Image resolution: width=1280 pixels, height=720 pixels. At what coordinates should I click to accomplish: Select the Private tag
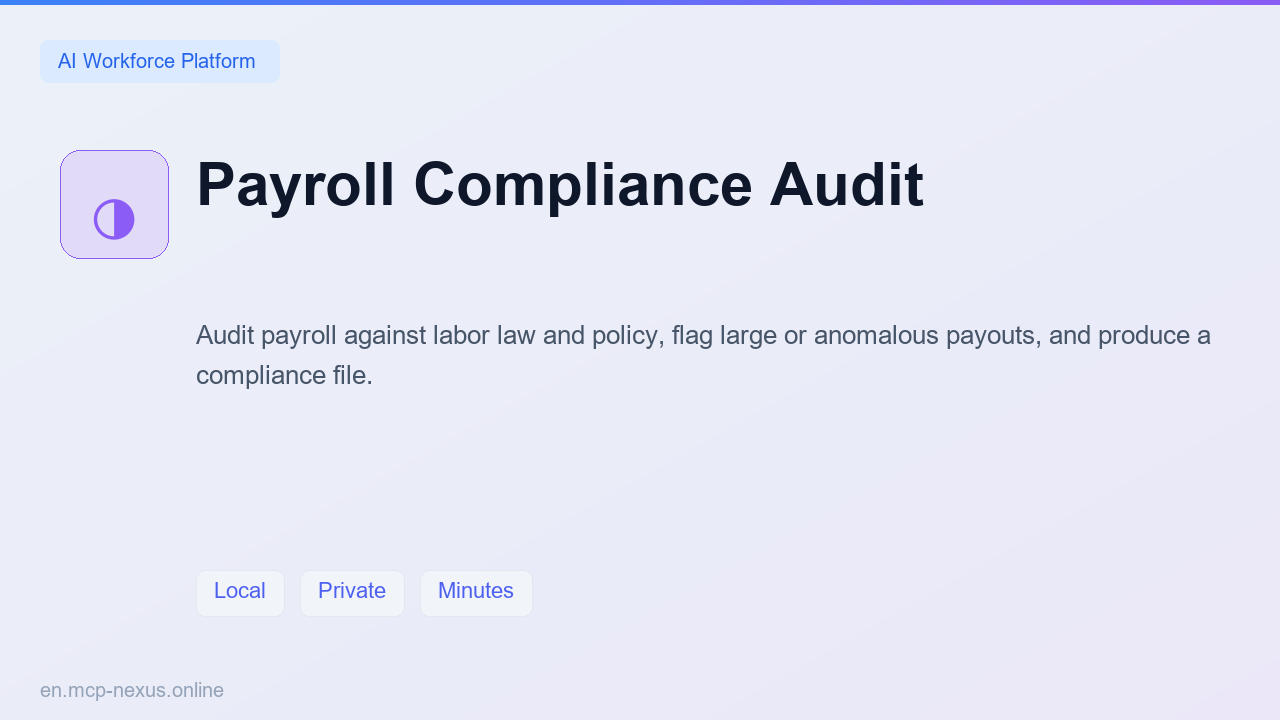(x=352, y=593)
